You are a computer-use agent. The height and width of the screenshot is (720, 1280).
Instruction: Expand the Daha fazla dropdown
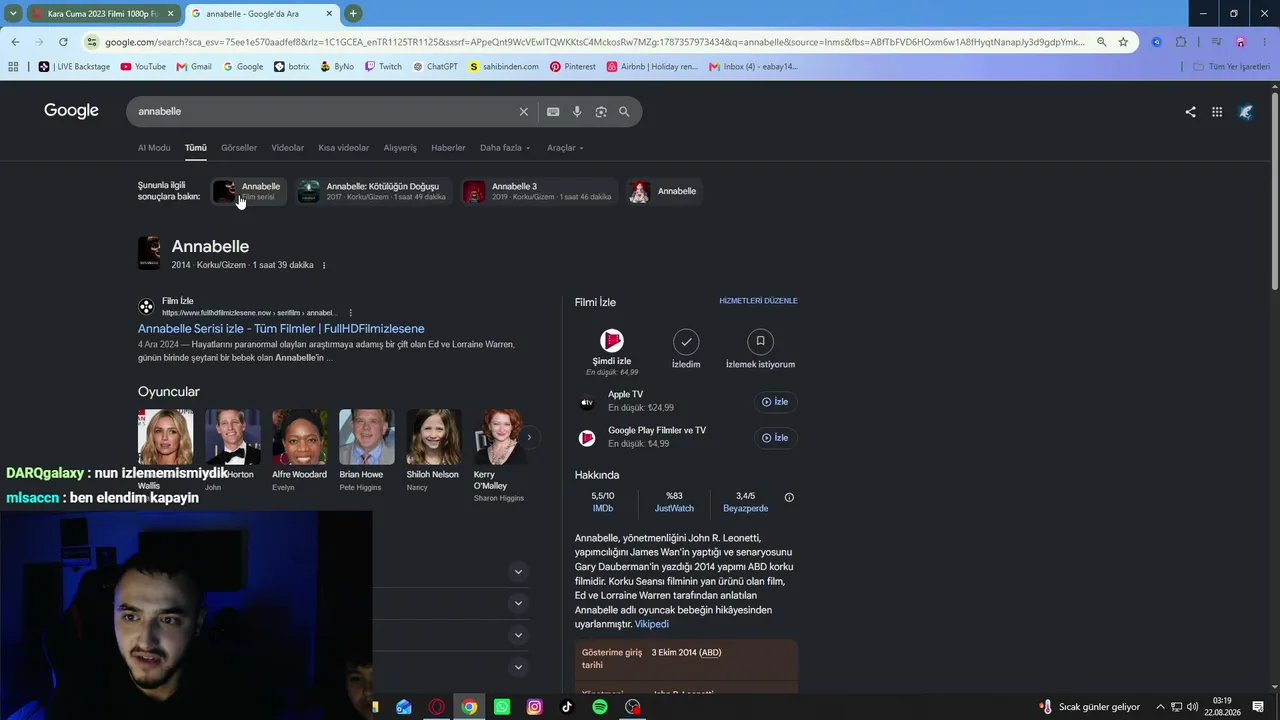[505, 148]
